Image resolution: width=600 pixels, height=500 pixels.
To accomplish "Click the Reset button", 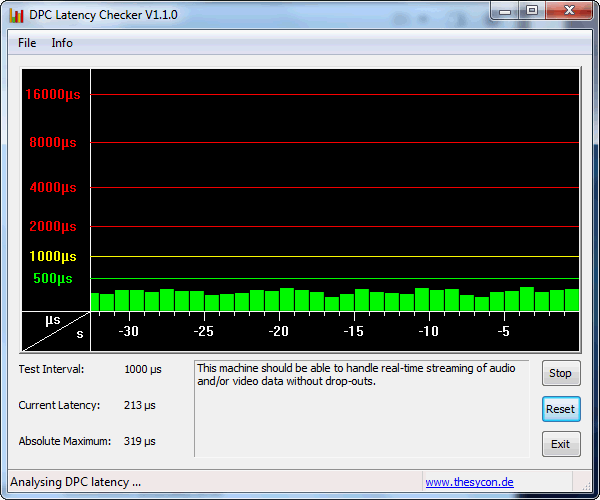I will coord(561,409).
